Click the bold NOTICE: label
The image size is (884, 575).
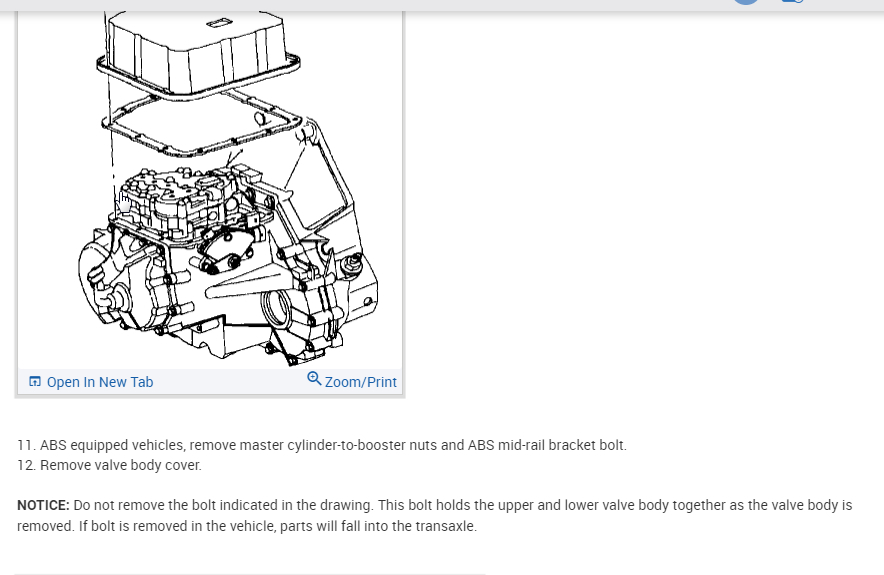pyautogui.click(x=43, y=505)
